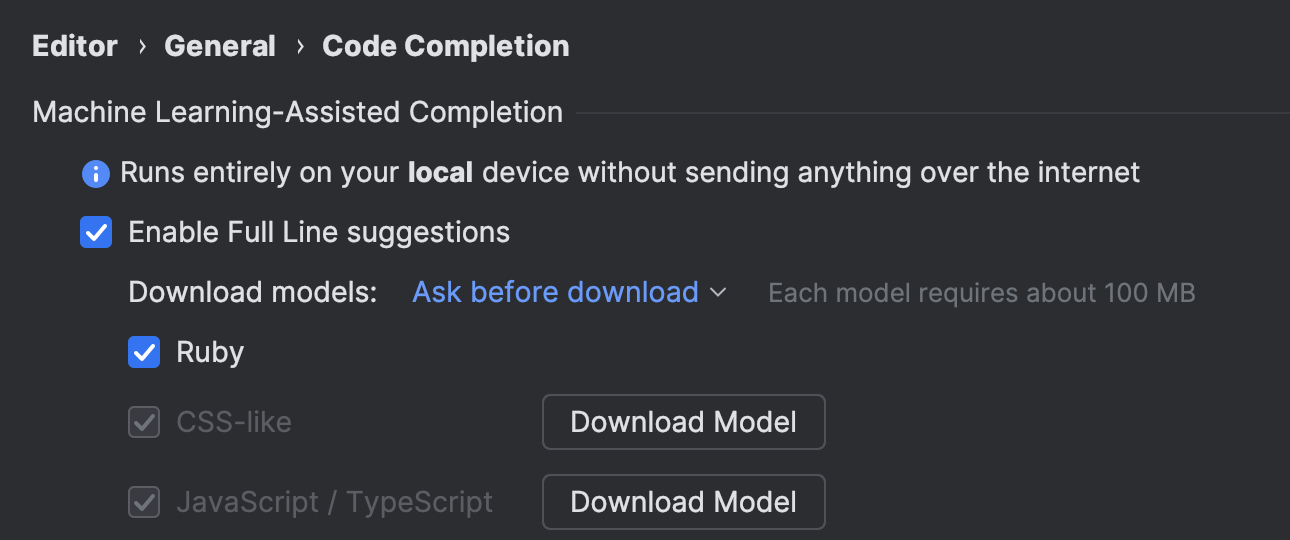Viewport: 1290px width, 540px height.
Task: Click the JavaScript / TypeScript label text
Action: coord(335,502)
